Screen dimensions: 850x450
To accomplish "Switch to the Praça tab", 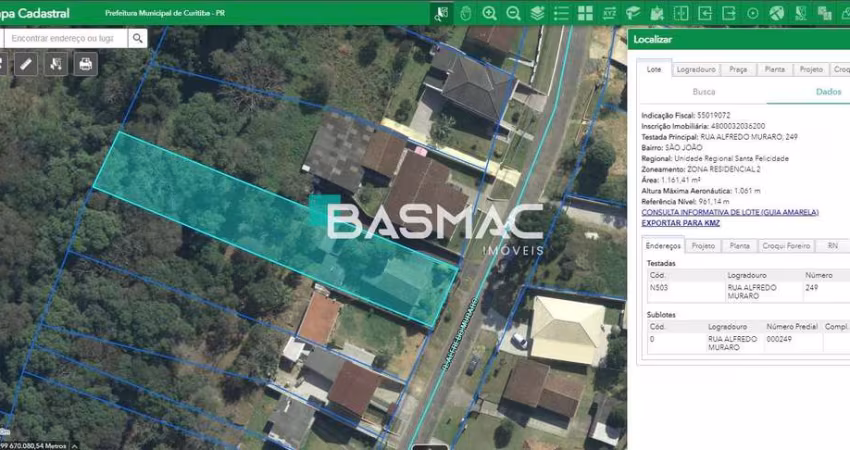I will [738, 69].
